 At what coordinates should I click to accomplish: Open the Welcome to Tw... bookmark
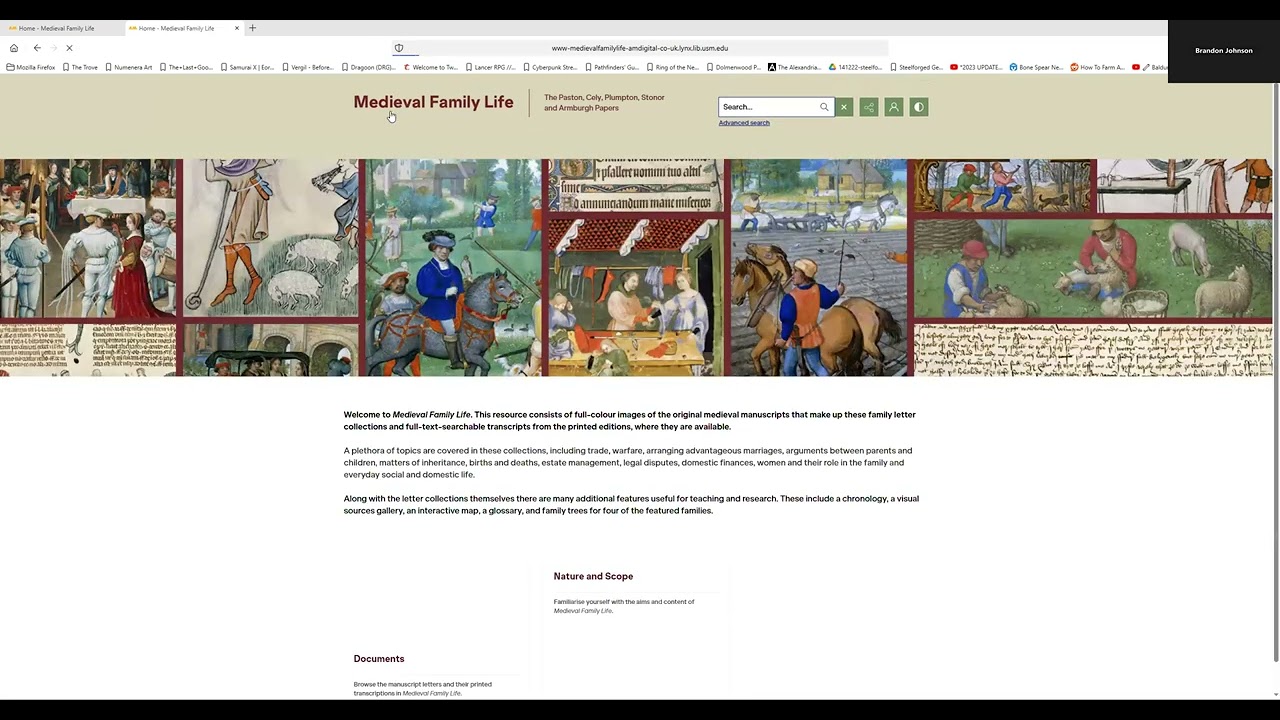[x=431, y=67]
